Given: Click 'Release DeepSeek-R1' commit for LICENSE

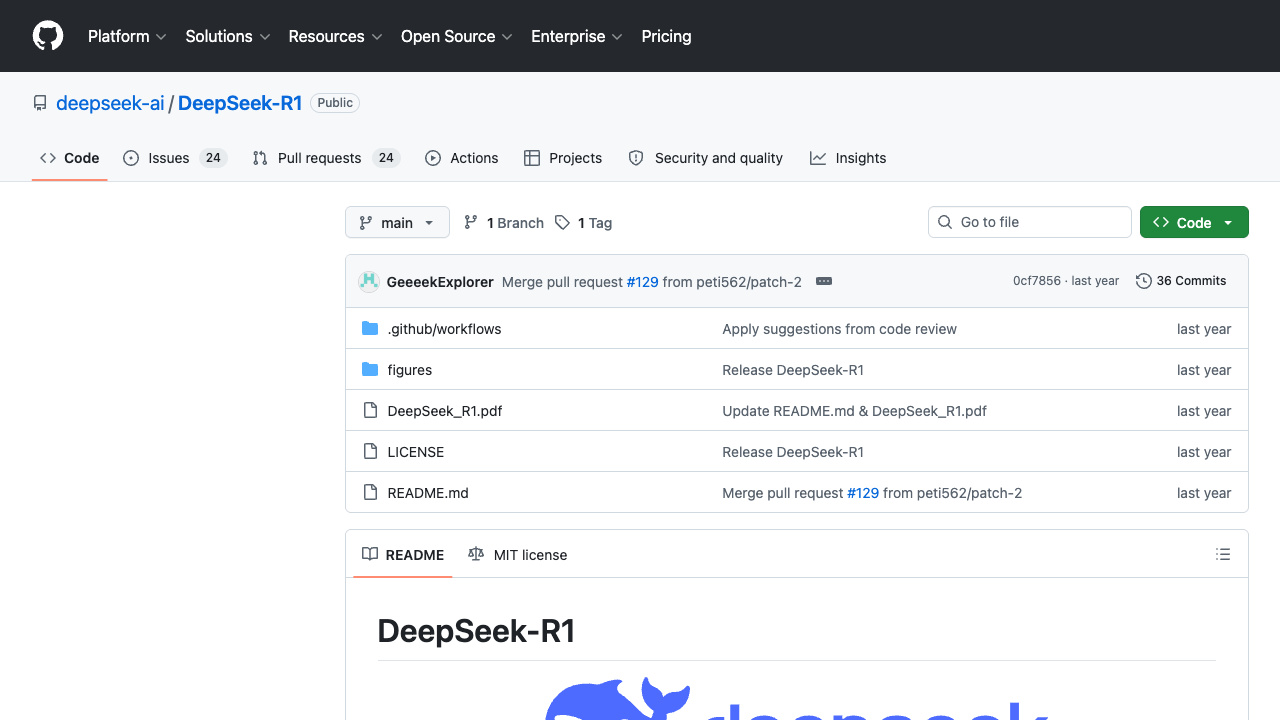Looking at the screenshot, I should point(793,452).
